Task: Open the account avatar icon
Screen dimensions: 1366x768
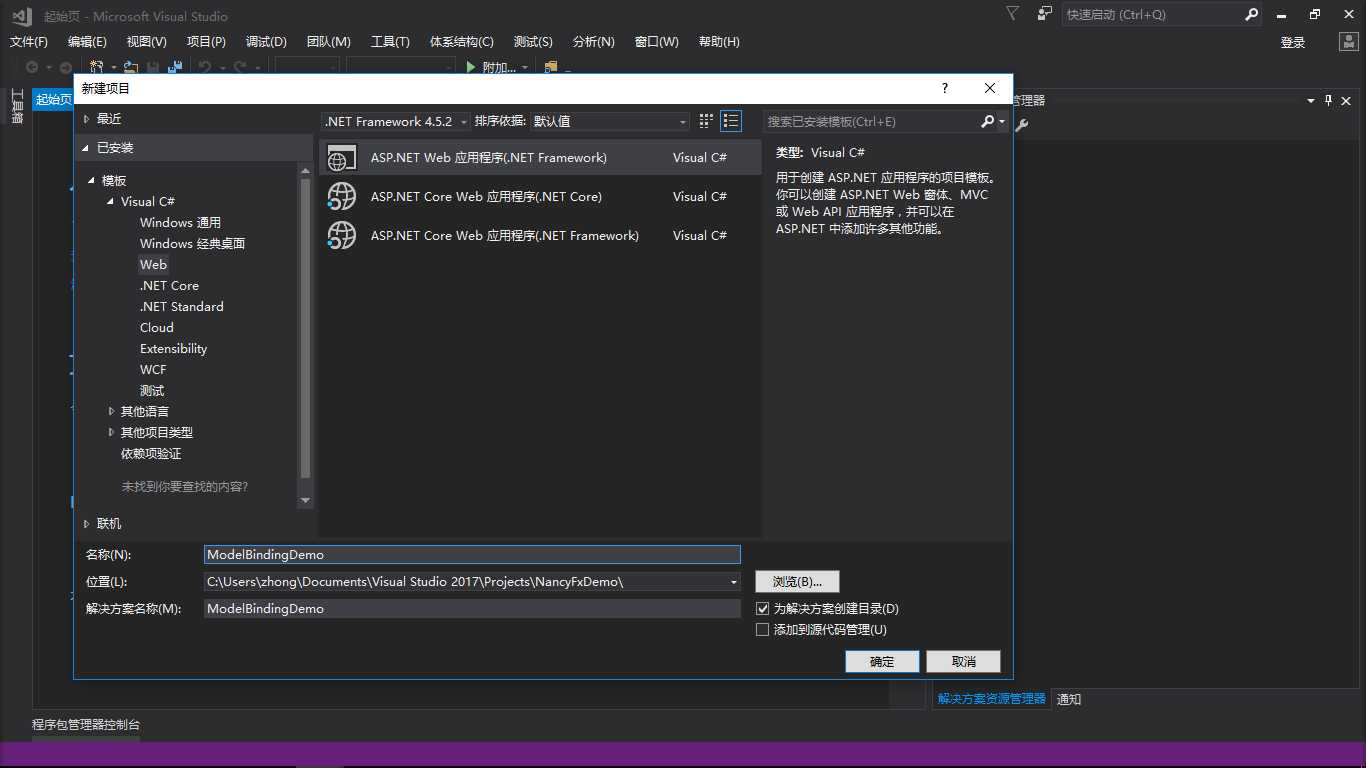Action: [x=1349, y=42]
